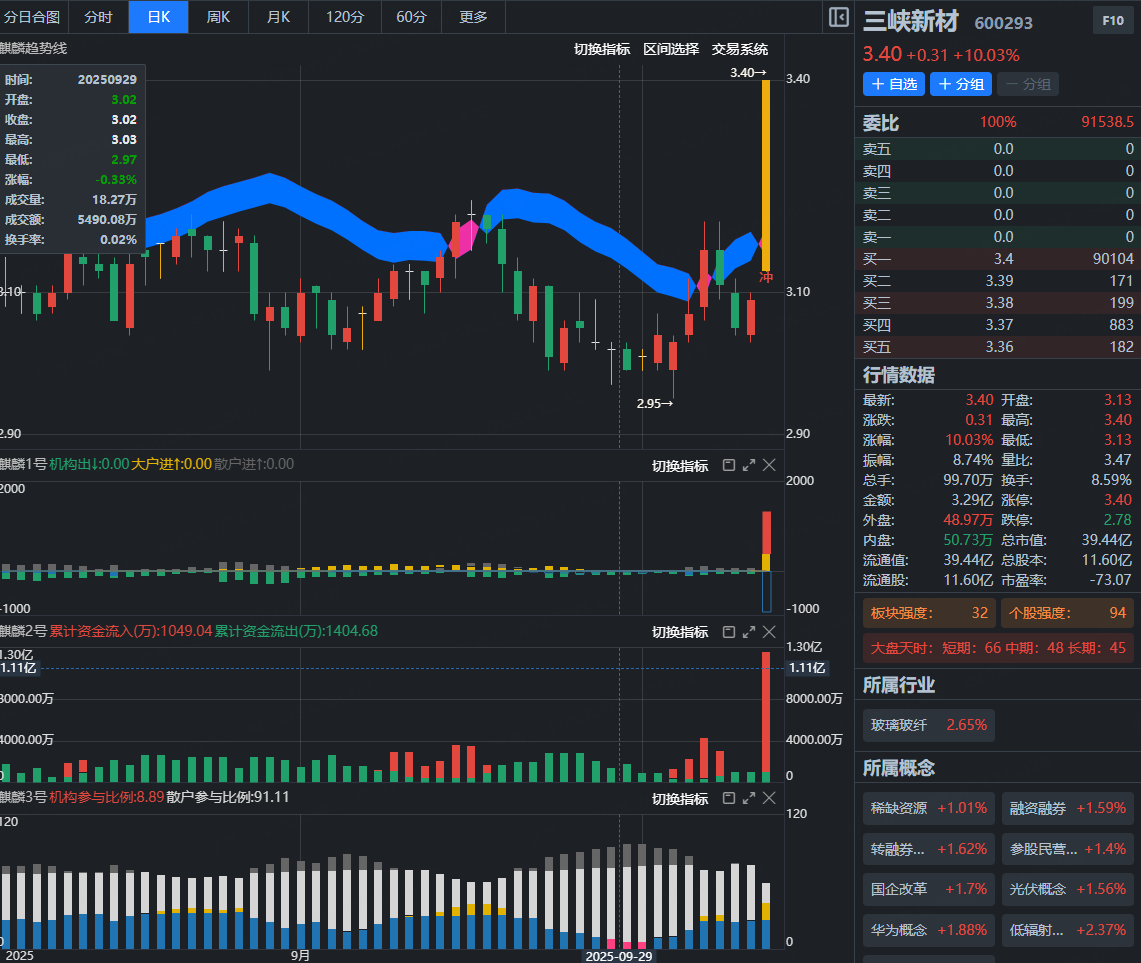The image size is (1141, 963).
Task: Open F10 company info
Action: (x=1112, y=20)
